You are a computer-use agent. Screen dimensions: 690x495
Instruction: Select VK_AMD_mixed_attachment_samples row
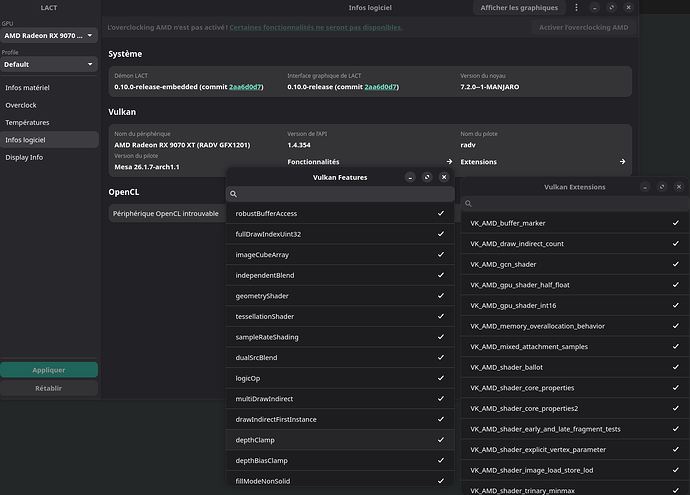[575, 347]
